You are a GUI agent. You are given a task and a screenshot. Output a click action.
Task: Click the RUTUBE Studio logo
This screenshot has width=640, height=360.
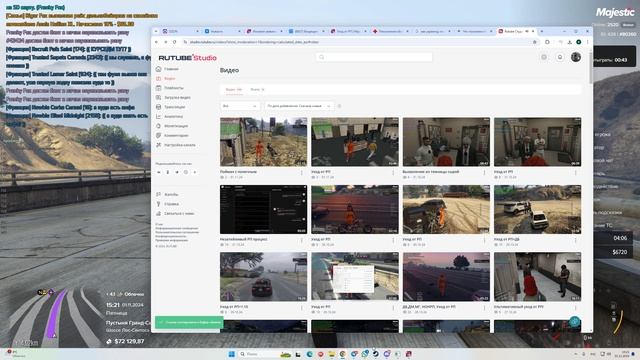[x=187, y=58]
